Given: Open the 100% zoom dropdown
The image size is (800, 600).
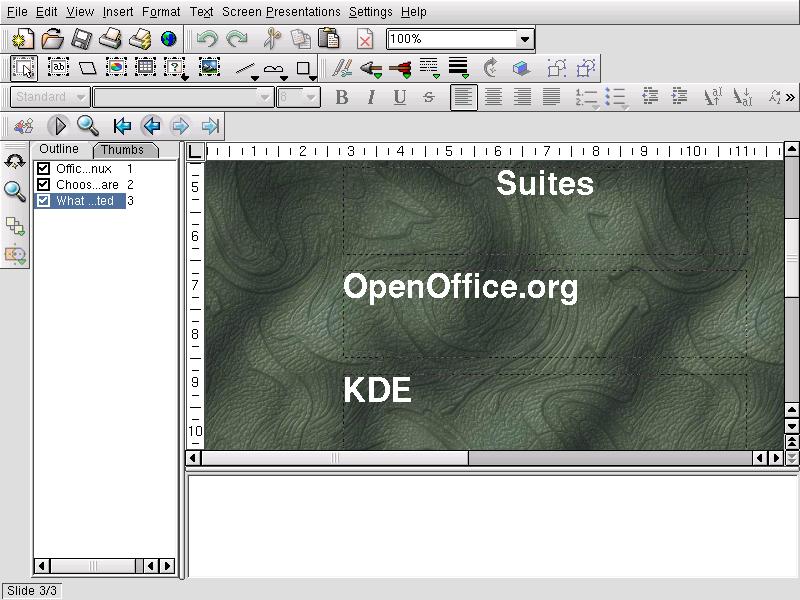Looking at the screenshot, I should click(525, 39).
